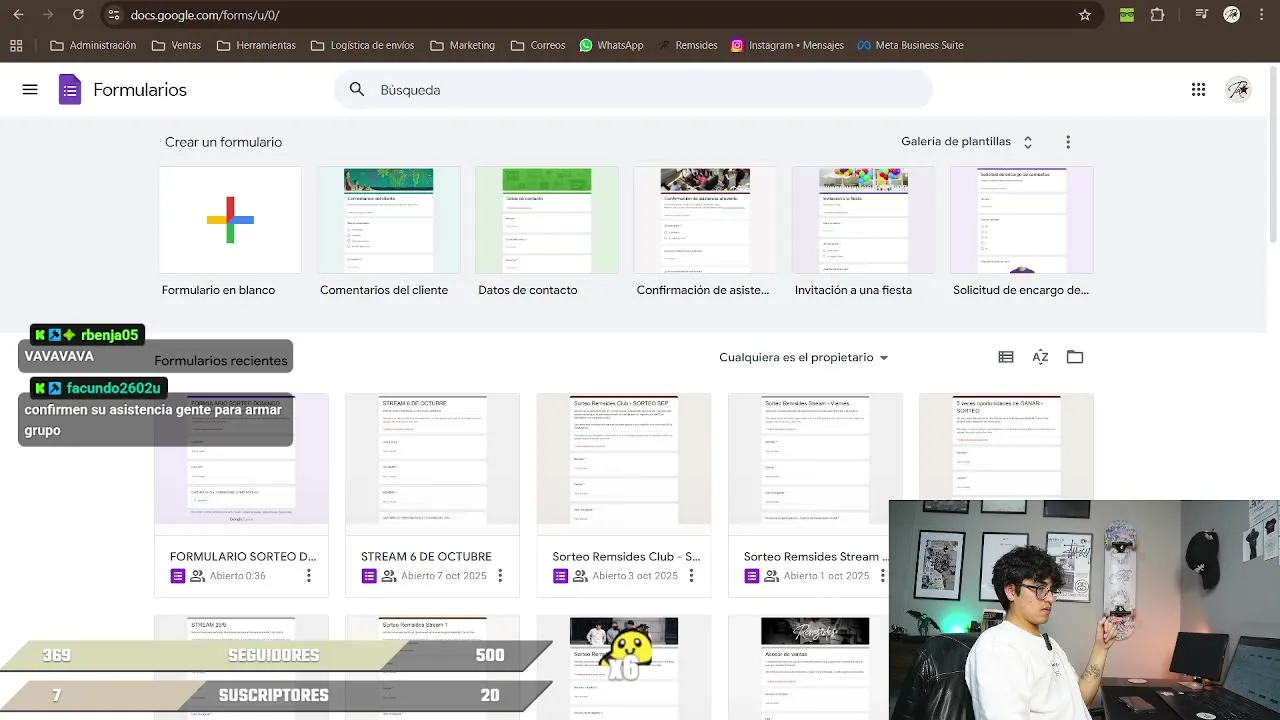Click the Abierto 7 oct 2025 date
The height and width of the screenshot is (720, 1280).
tap(446, 576)
